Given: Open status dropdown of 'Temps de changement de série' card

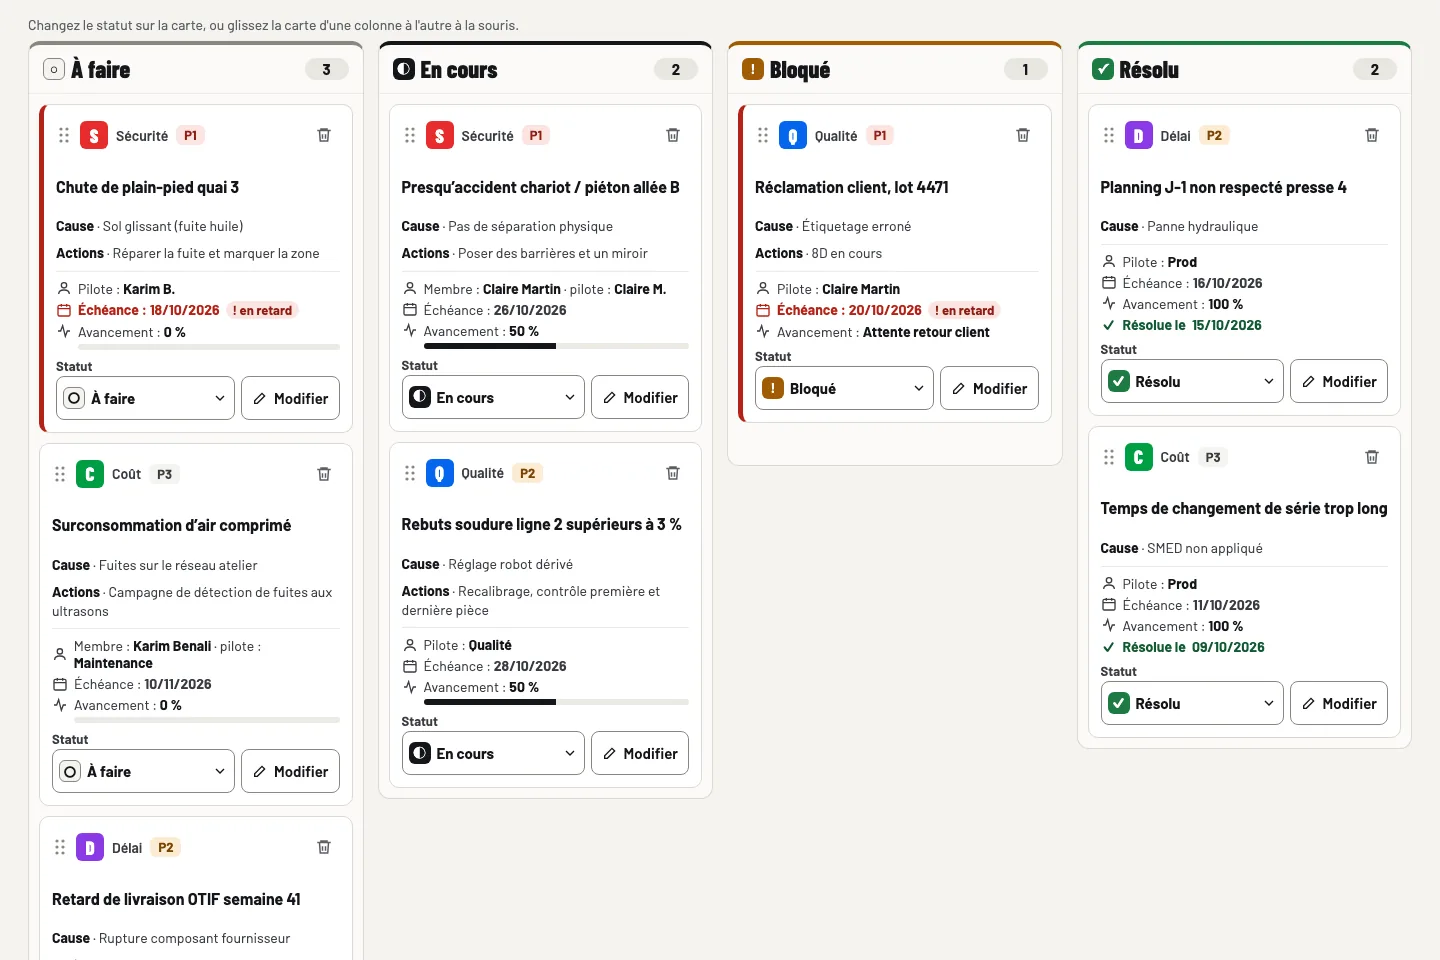Looking at the screenshot, I should pyautogui.click(x=1192, y=703).
